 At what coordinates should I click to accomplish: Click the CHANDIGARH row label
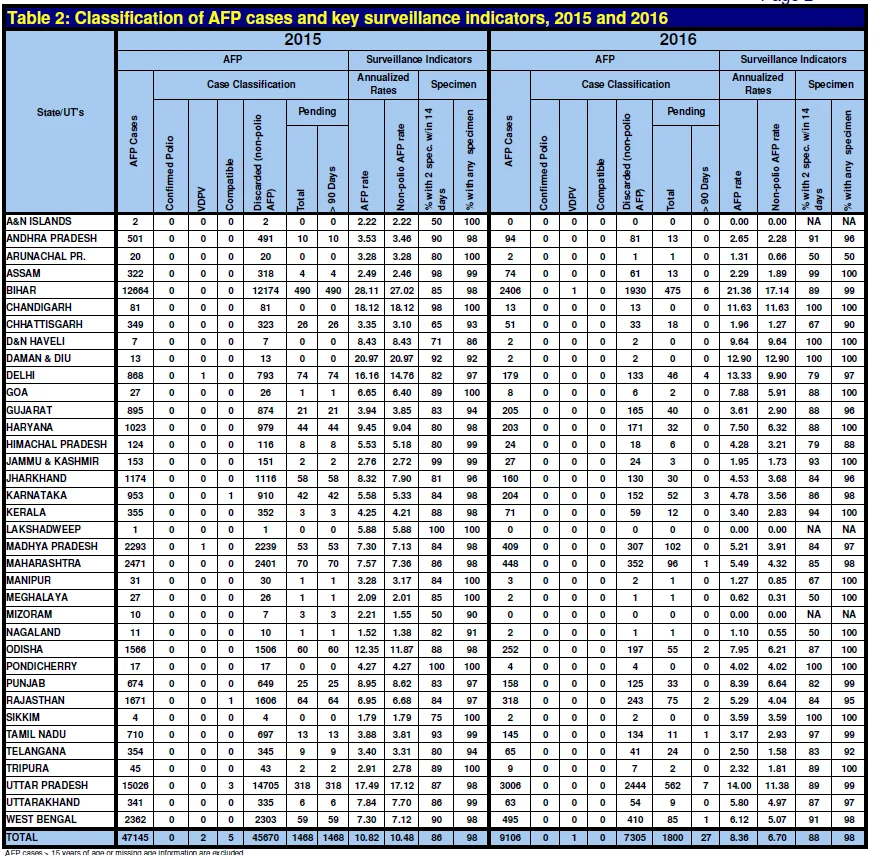pos(39,307)
